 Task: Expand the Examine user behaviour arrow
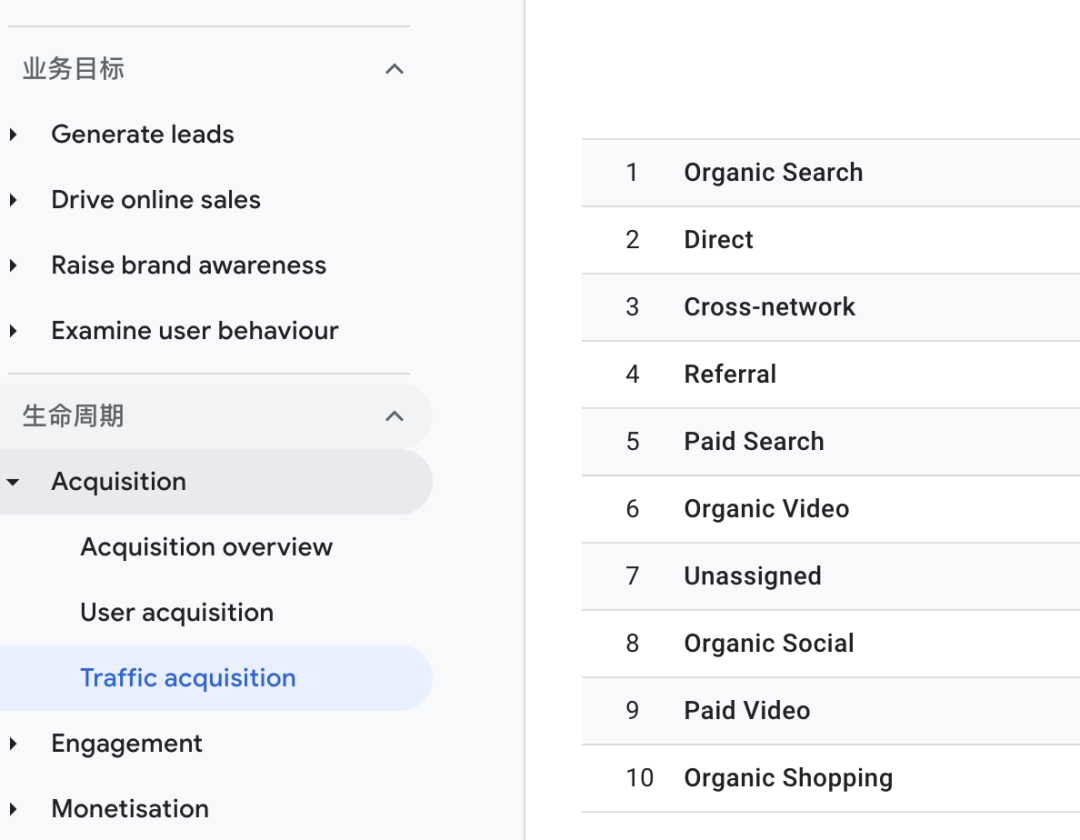coord(13,331)
